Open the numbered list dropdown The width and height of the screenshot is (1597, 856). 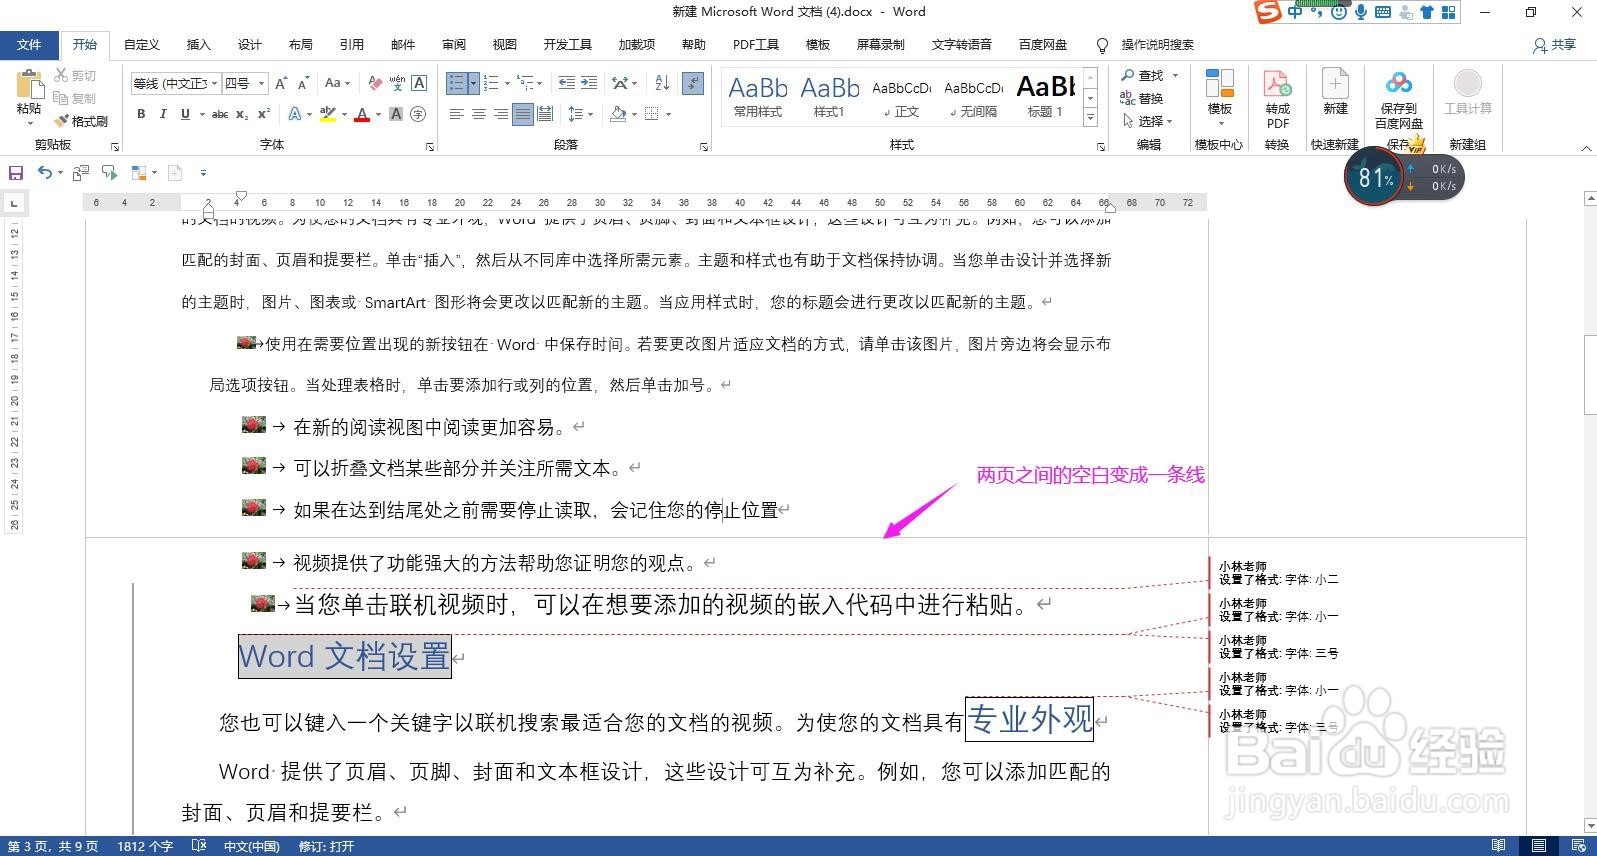(x=507, y=83)
